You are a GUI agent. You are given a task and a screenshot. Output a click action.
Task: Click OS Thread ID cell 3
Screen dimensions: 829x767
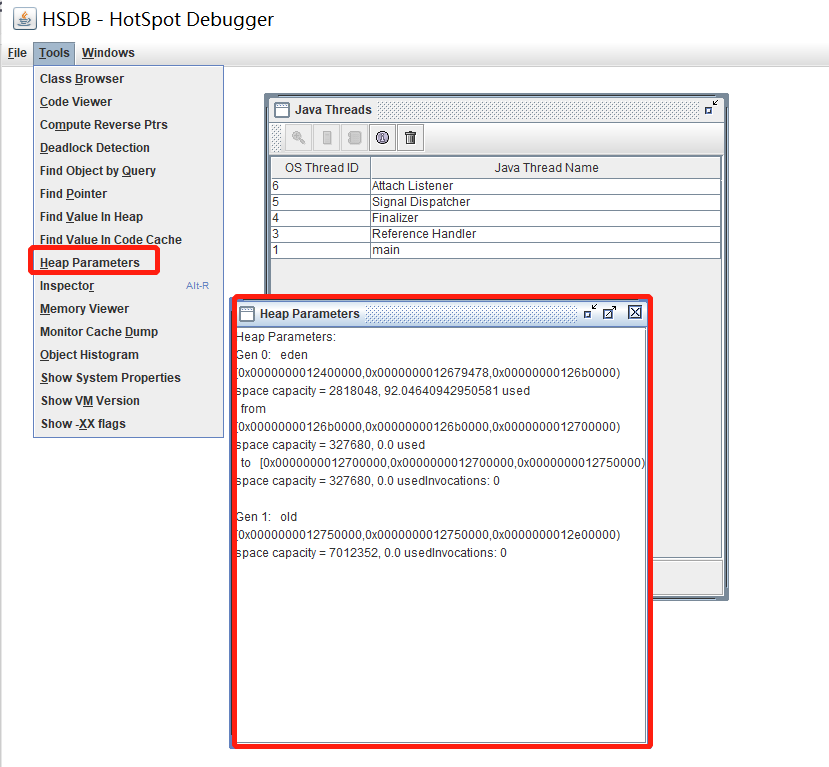click(320, 234)
